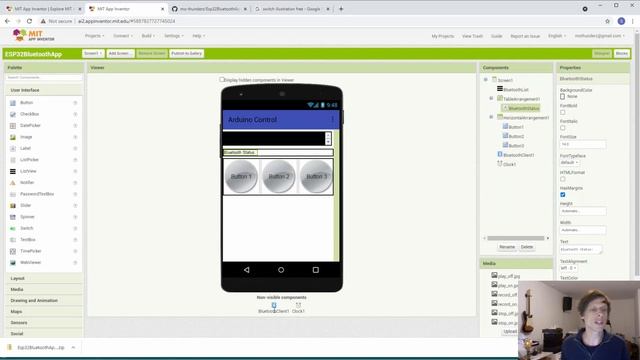Open the Screen1 selector dropdown
The image size is (640, 360).
[x=93, y=53]
